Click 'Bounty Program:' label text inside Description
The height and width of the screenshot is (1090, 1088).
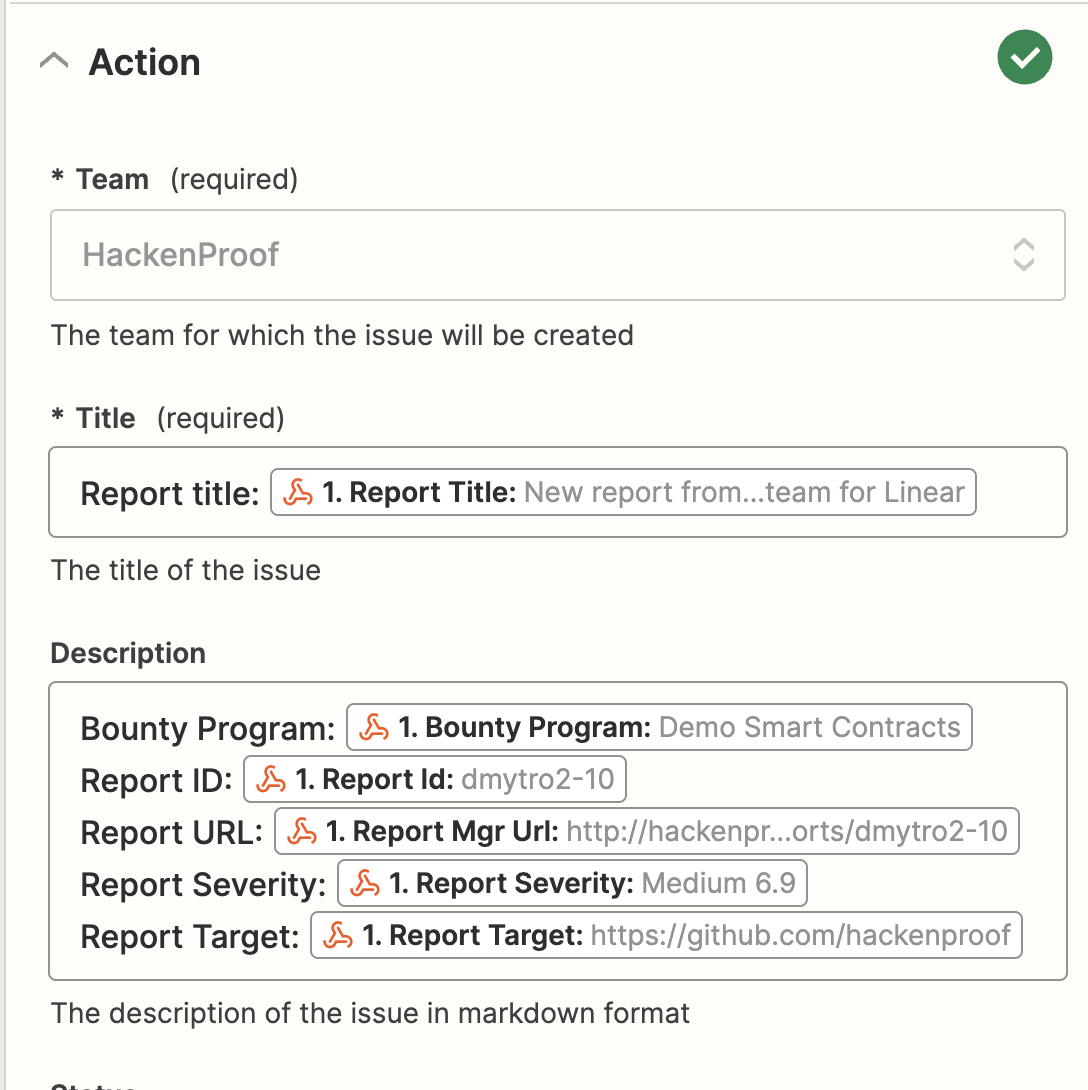[208, 729]
